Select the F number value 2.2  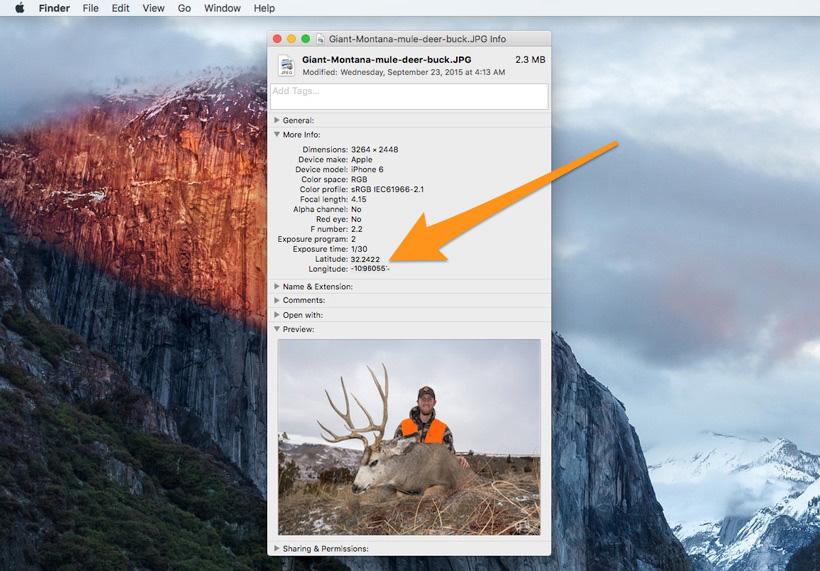coord(357,229)
